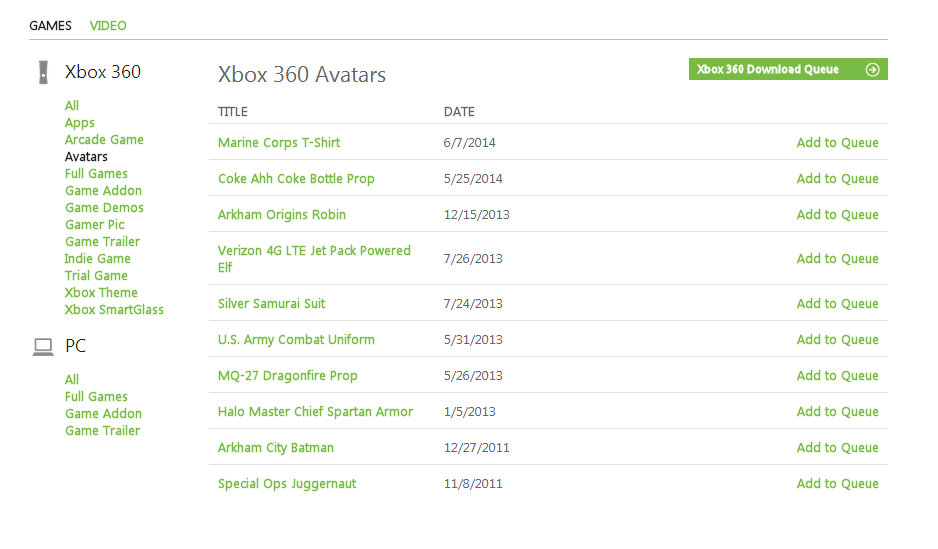This screenshot has width=938, height=549.
Task: Open Arkham Origins Robin avatar page
Action: tap(282, 215)
